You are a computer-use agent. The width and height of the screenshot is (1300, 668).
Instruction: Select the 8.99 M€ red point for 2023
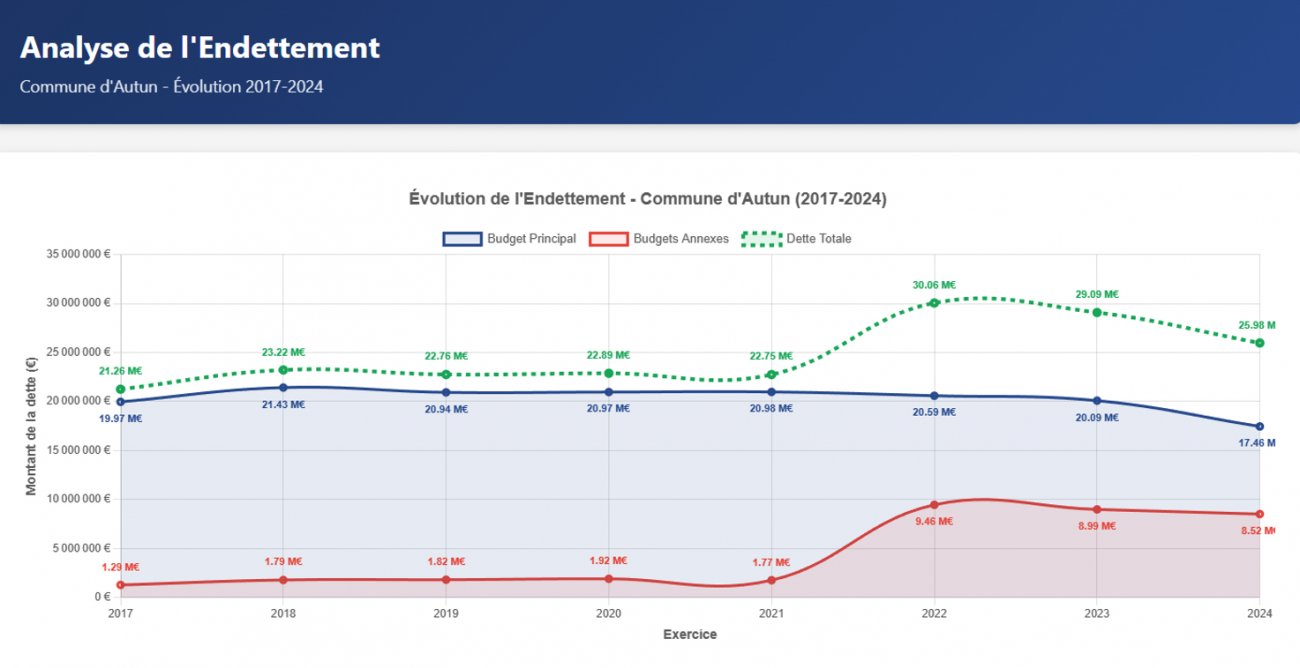1097,510
